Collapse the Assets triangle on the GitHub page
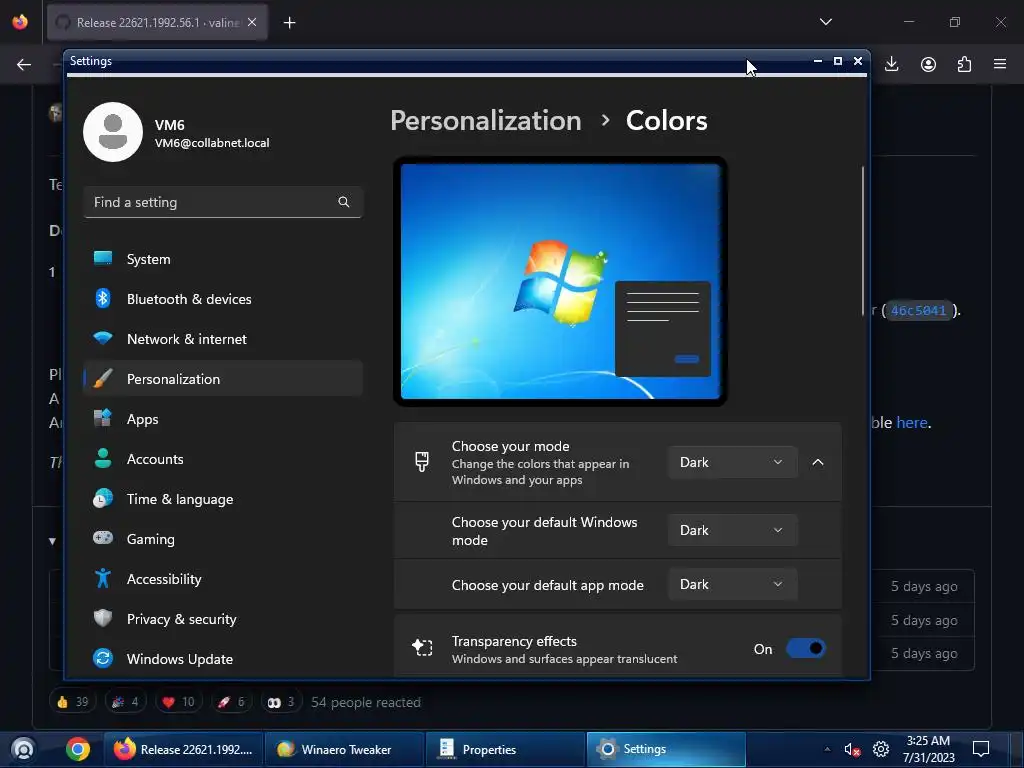Screen dimensions: 1024x768 52,541
